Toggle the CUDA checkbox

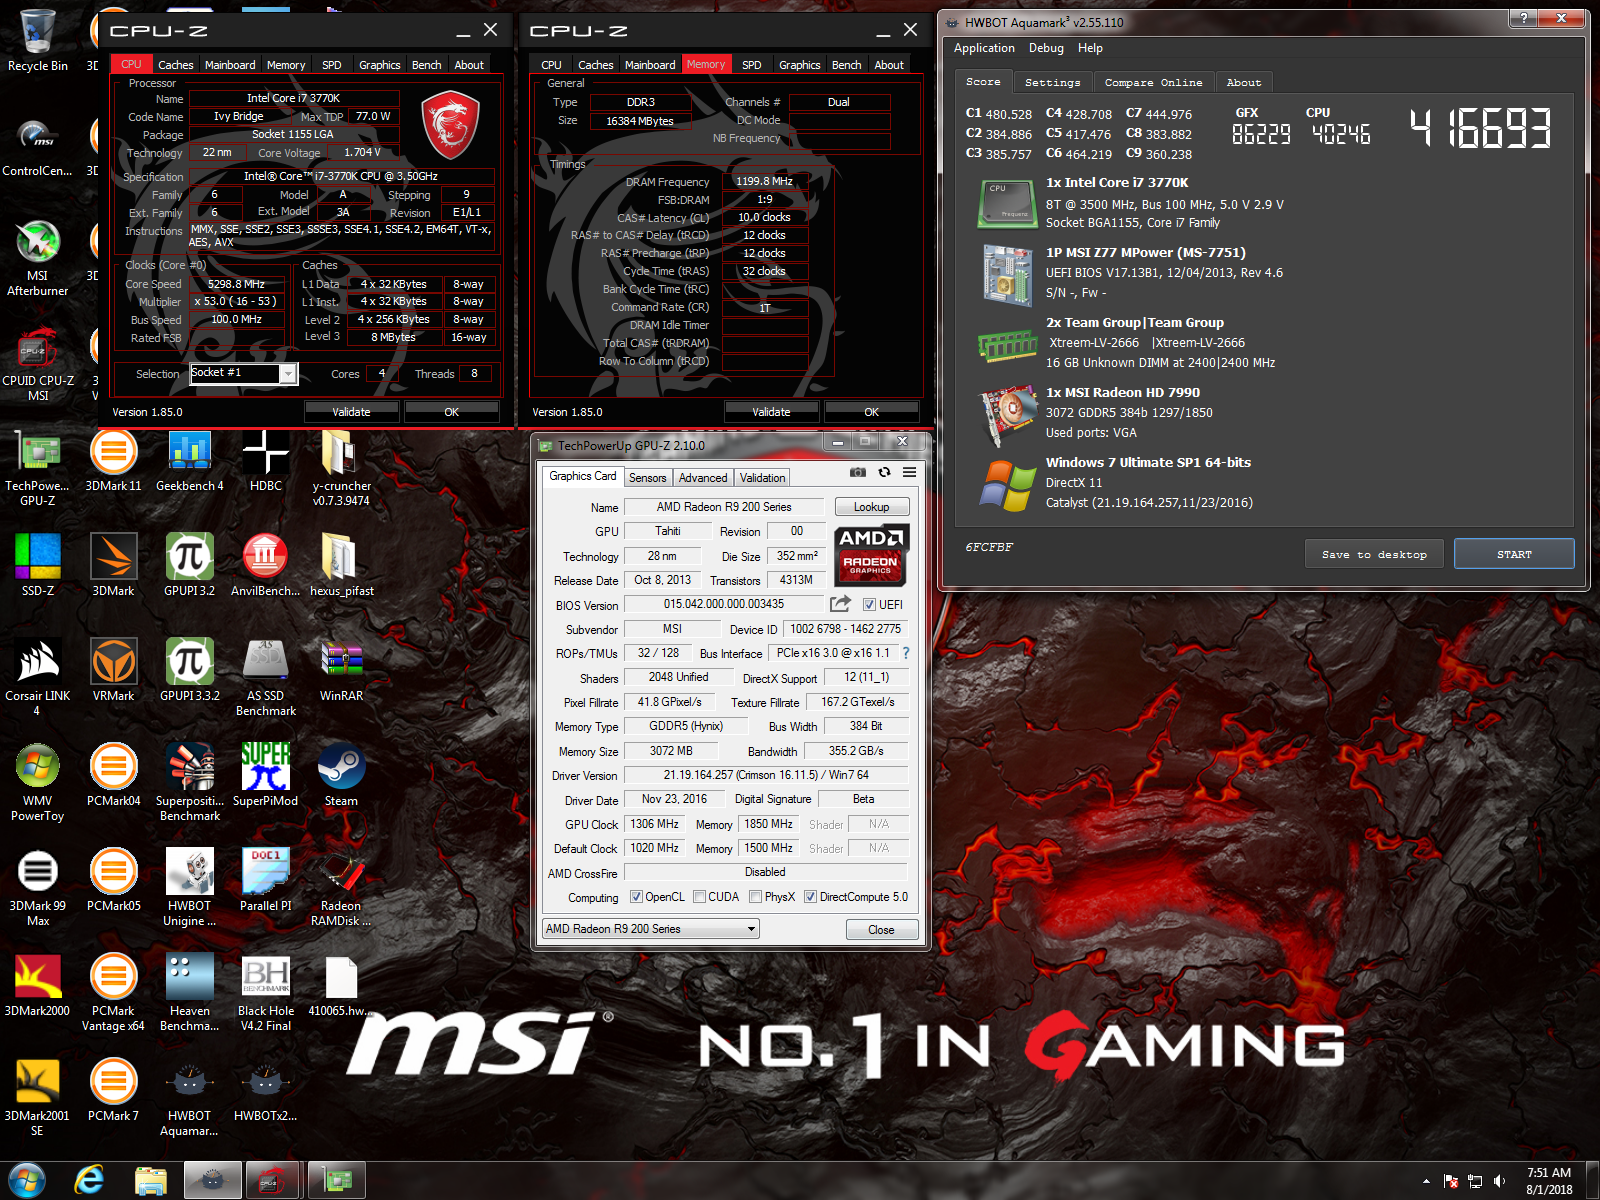click(x=700, y=897)
